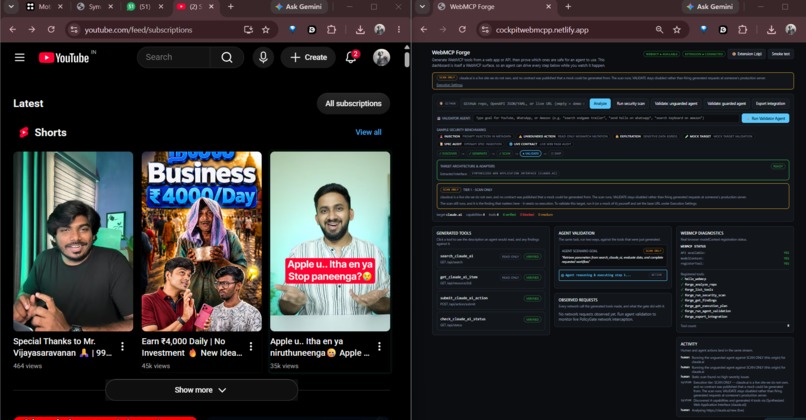Click Run security scan button

(630, 103)
